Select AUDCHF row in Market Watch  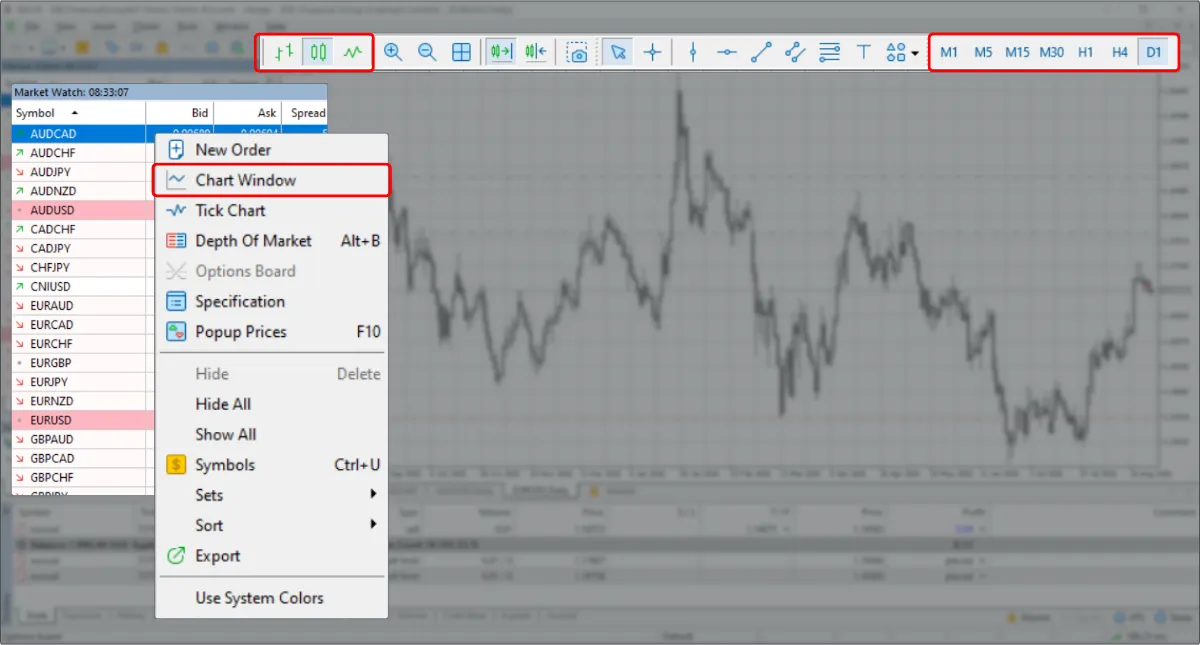[83, 153]
